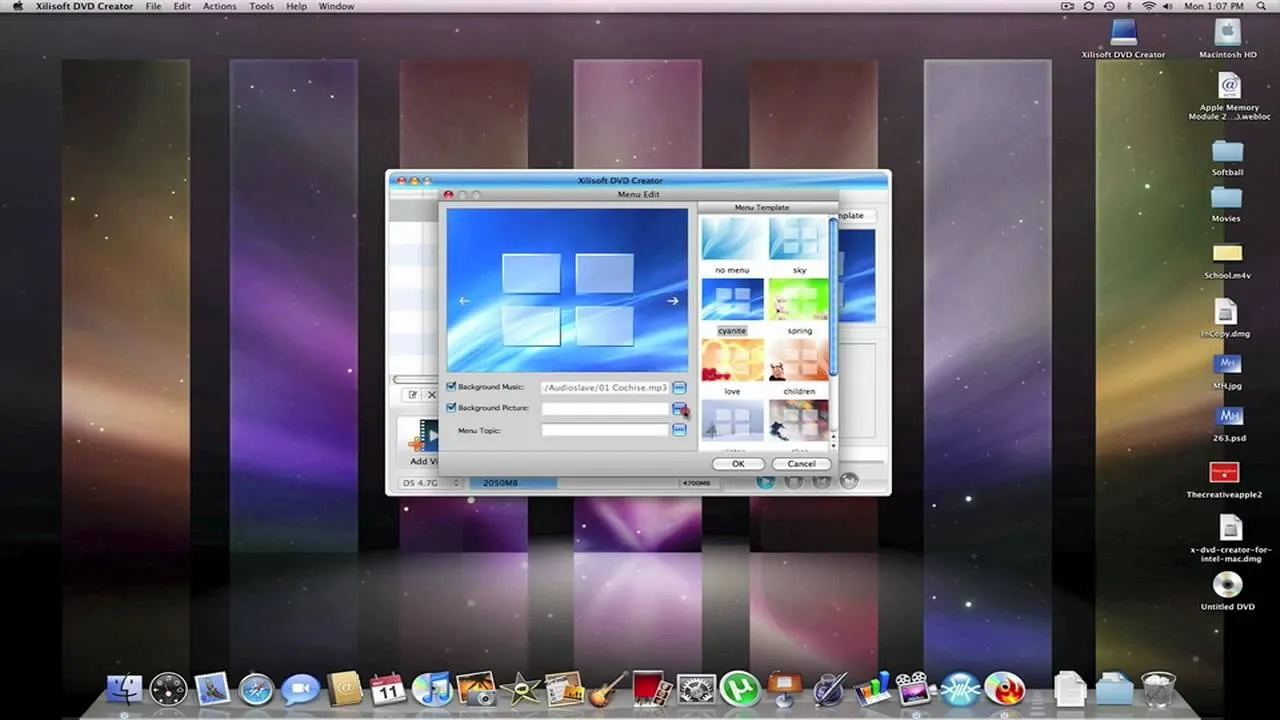The image size is (1280, 720).
Task: Launch iMovie star icon in Dock
Action: coord(520,688)
